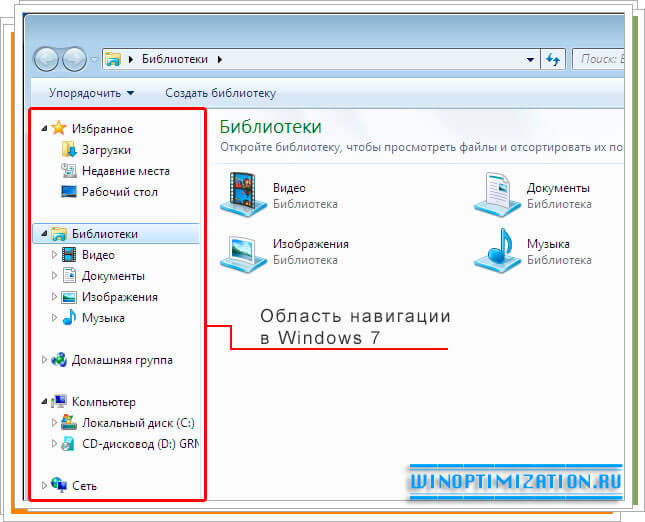645x522 pixels.
Task: Expand the Видео tree node
Action: coord(54,255)
